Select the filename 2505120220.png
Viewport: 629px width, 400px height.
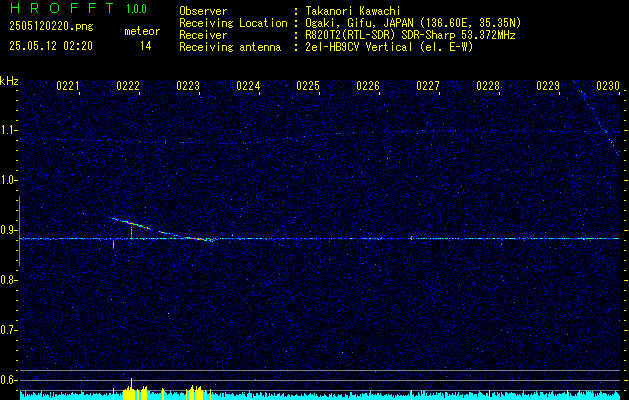click(51, 27)
